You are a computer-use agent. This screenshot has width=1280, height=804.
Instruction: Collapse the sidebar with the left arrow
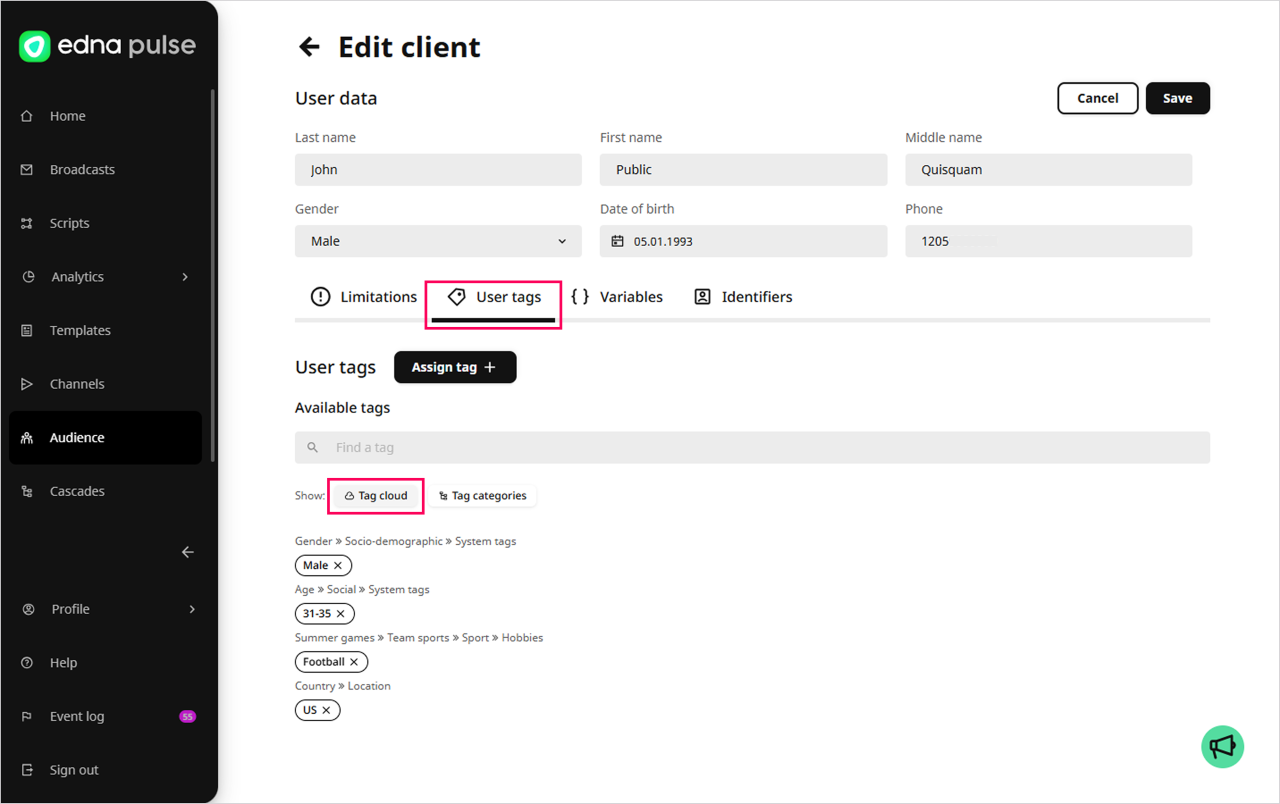[187, 552]
